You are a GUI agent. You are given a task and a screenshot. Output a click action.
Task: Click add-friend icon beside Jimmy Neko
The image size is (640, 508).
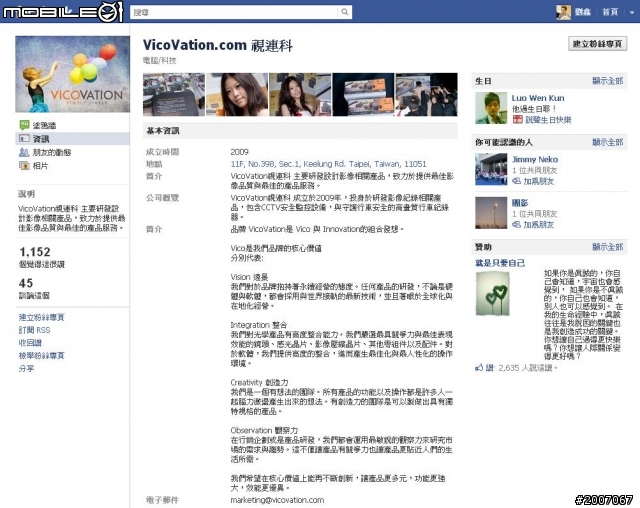[517, 181]
